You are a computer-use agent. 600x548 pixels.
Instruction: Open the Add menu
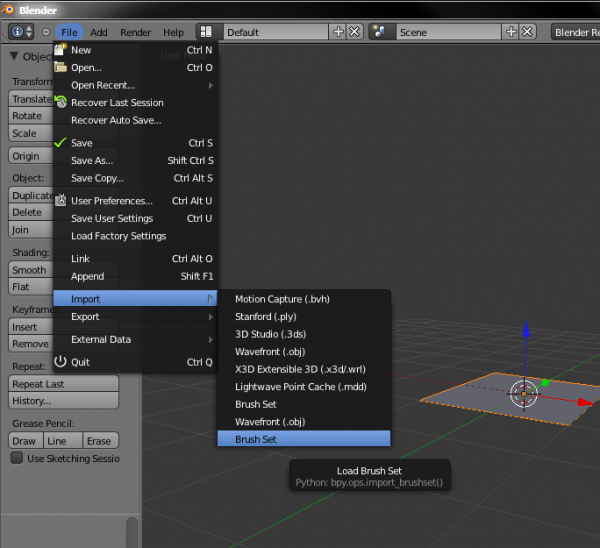(x=99, y=32)
